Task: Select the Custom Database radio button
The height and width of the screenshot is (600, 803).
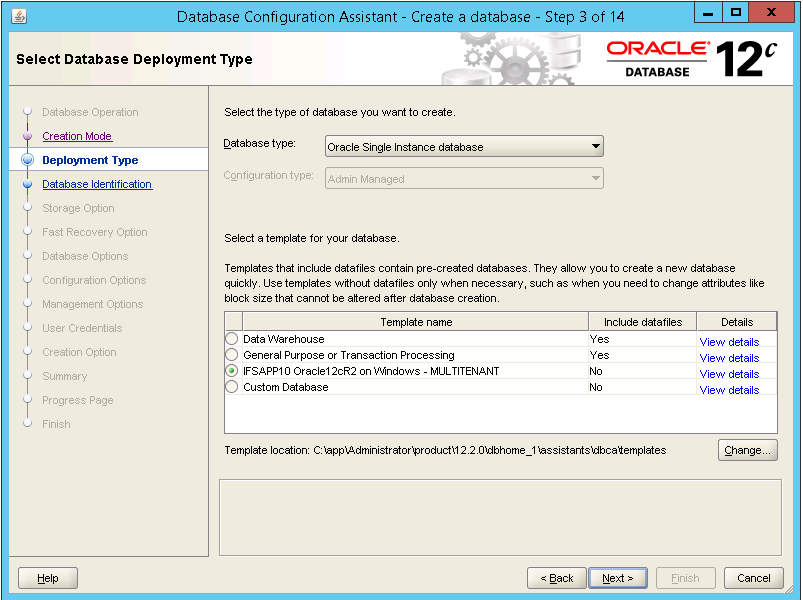Action: 232,387
